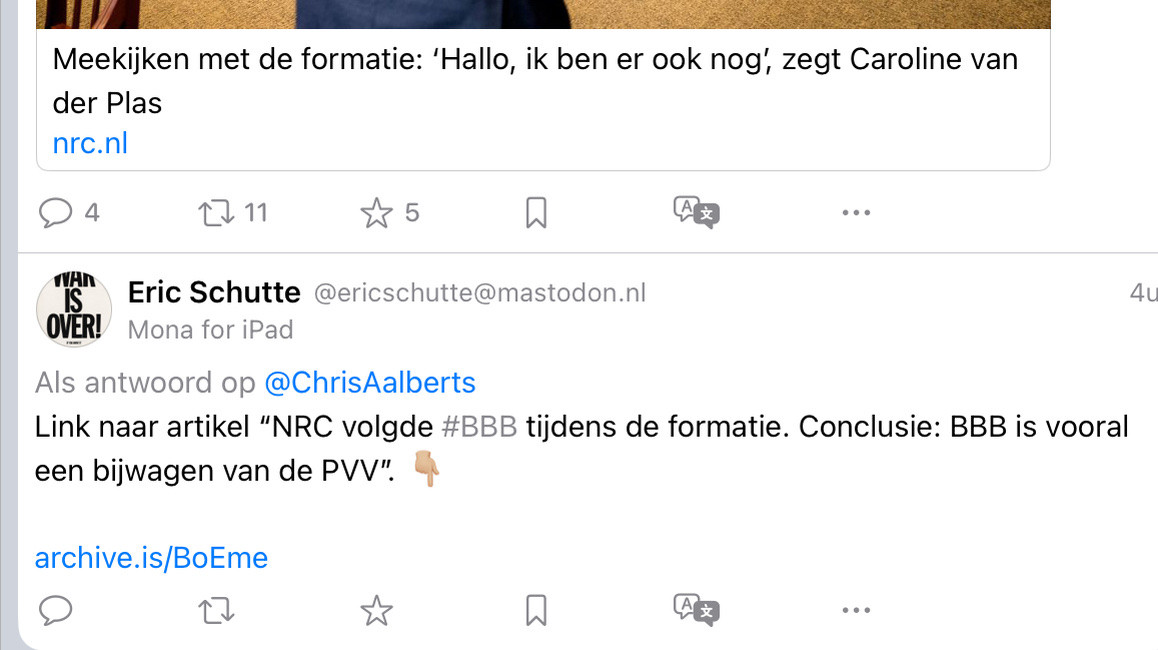The height and width of the screenshot is (650, 1158).
Task: Open the @ChrisAalberts mention
Action: (369, 382)
